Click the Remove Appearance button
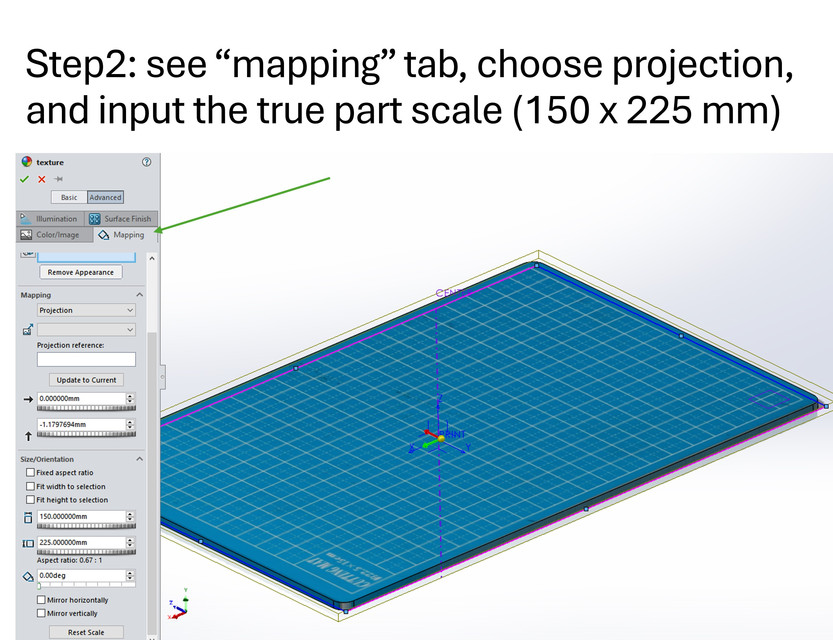The height and width of the screenshot is (640, 833). [80, 272]
